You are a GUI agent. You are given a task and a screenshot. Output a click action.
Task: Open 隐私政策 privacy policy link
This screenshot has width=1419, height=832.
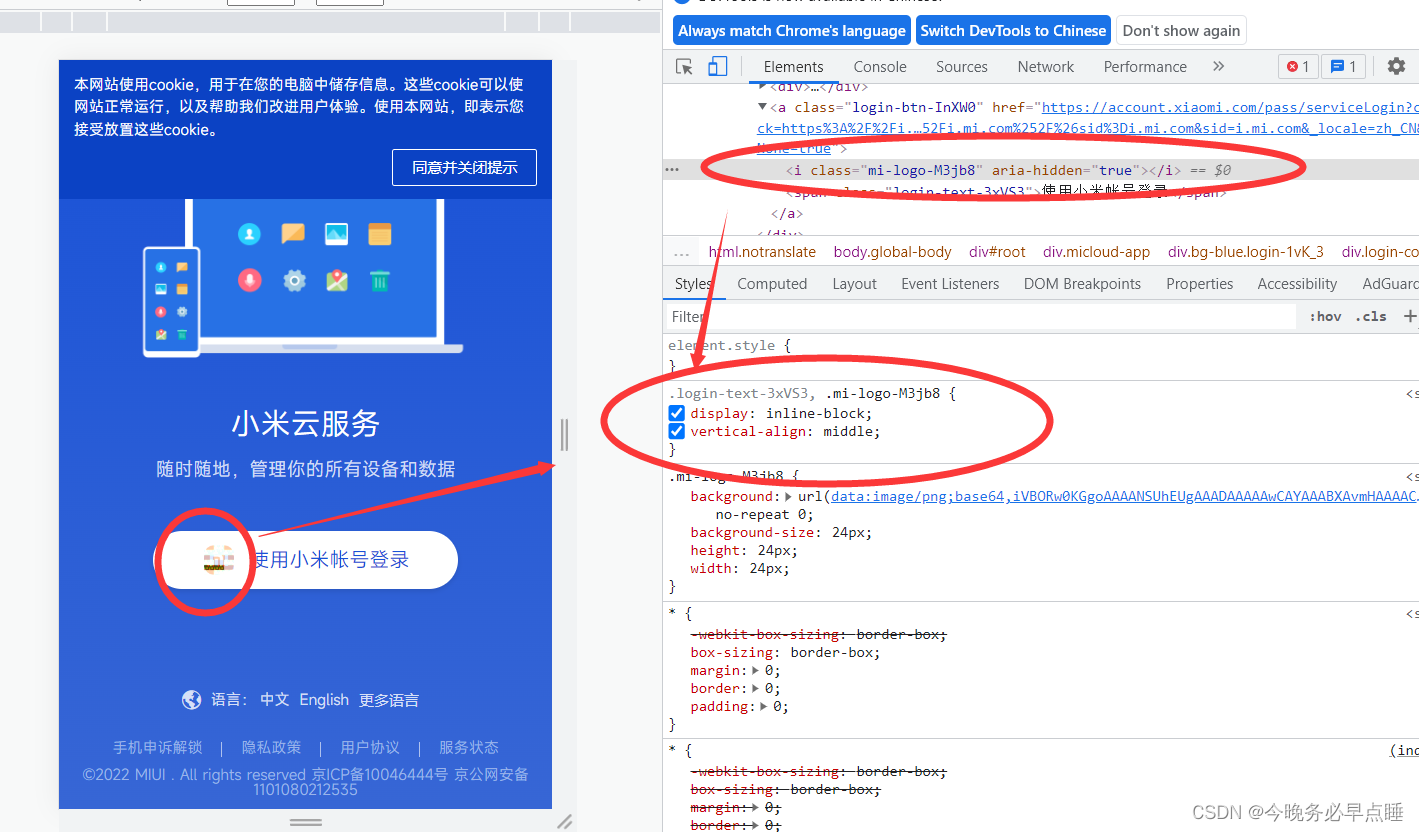pos(271,747)
